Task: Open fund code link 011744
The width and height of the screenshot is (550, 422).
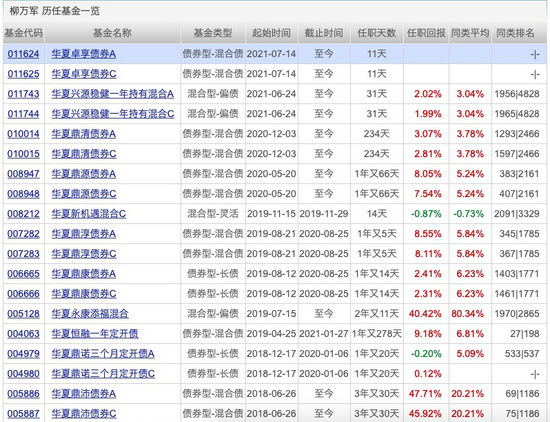Action: pos(23,114)
